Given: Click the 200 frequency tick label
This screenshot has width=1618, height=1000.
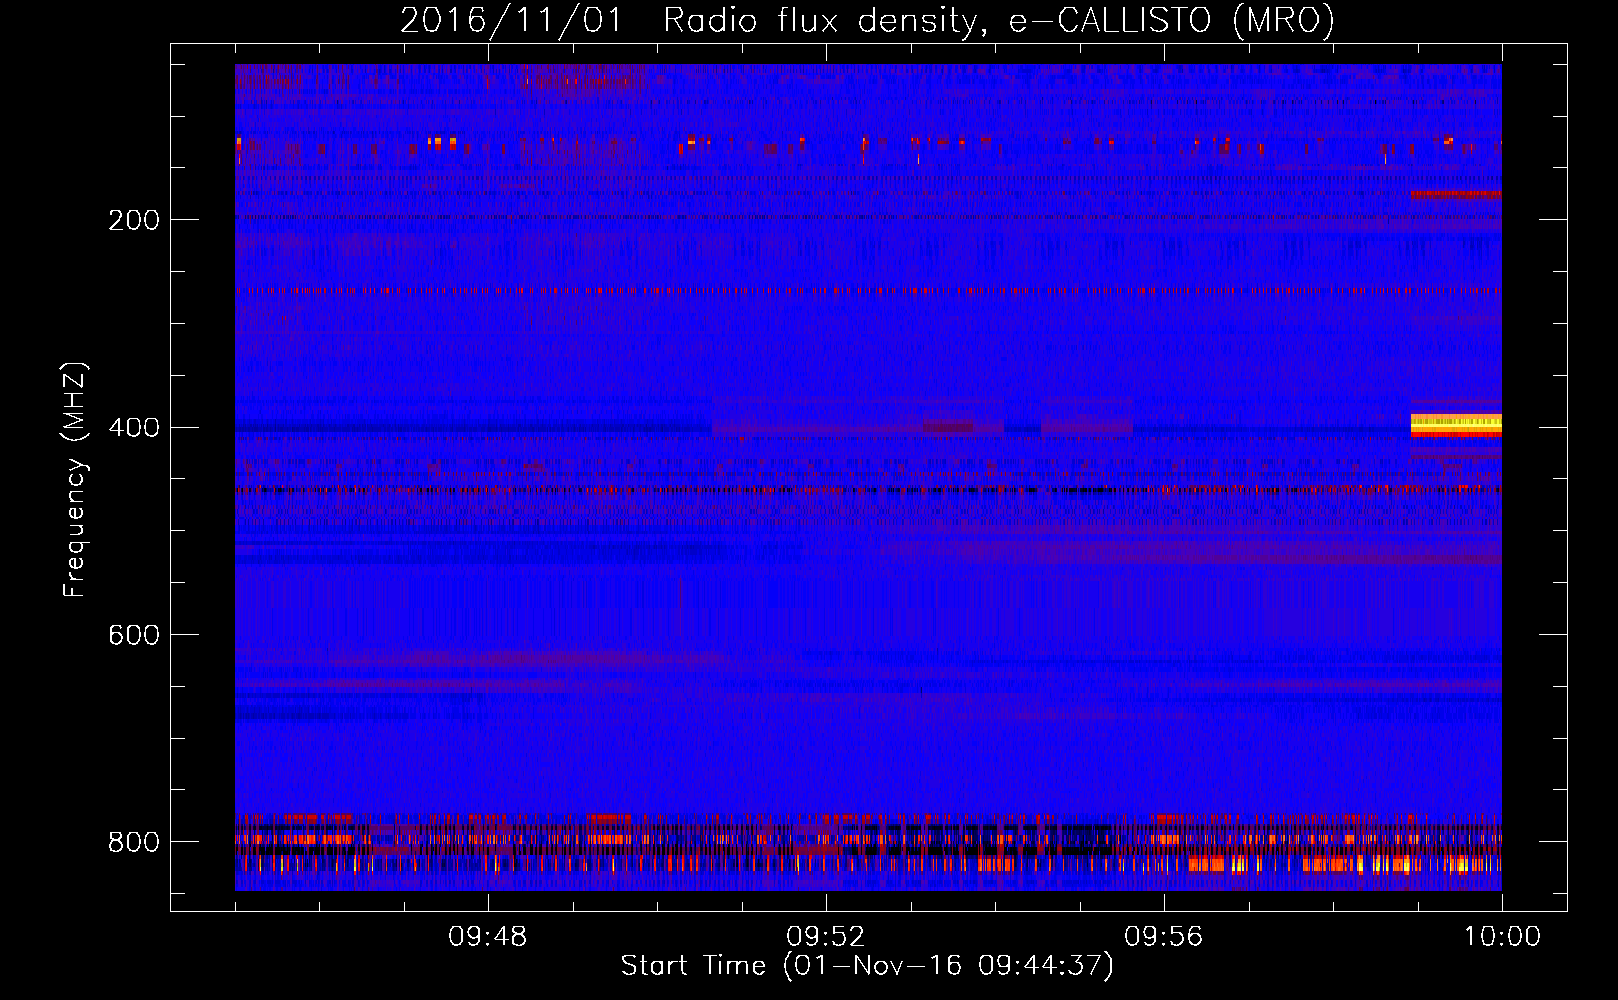Looking at the screenshot, I should coord(134,220).
